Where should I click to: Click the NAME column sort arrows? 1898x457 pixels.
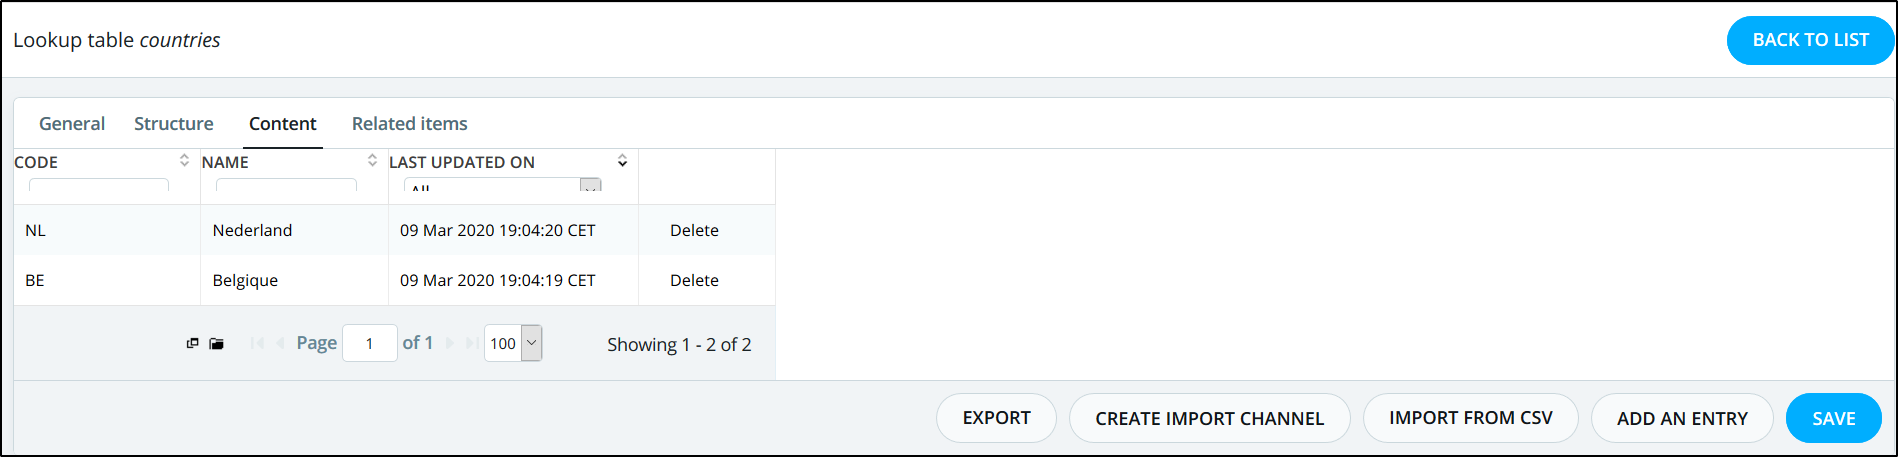(372, 160)
